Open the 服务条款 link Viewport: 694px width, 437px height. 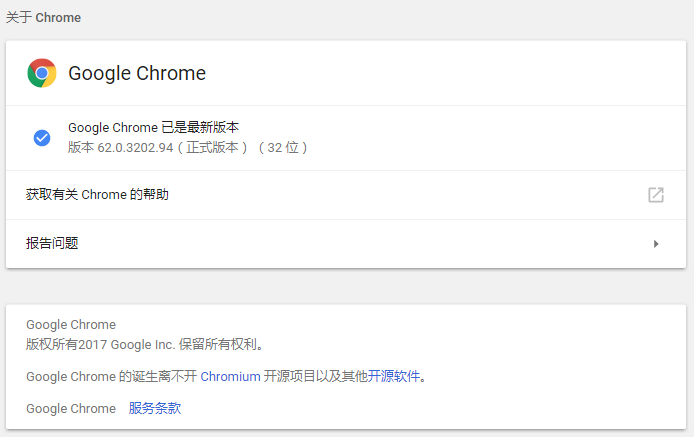coord(155,408)
